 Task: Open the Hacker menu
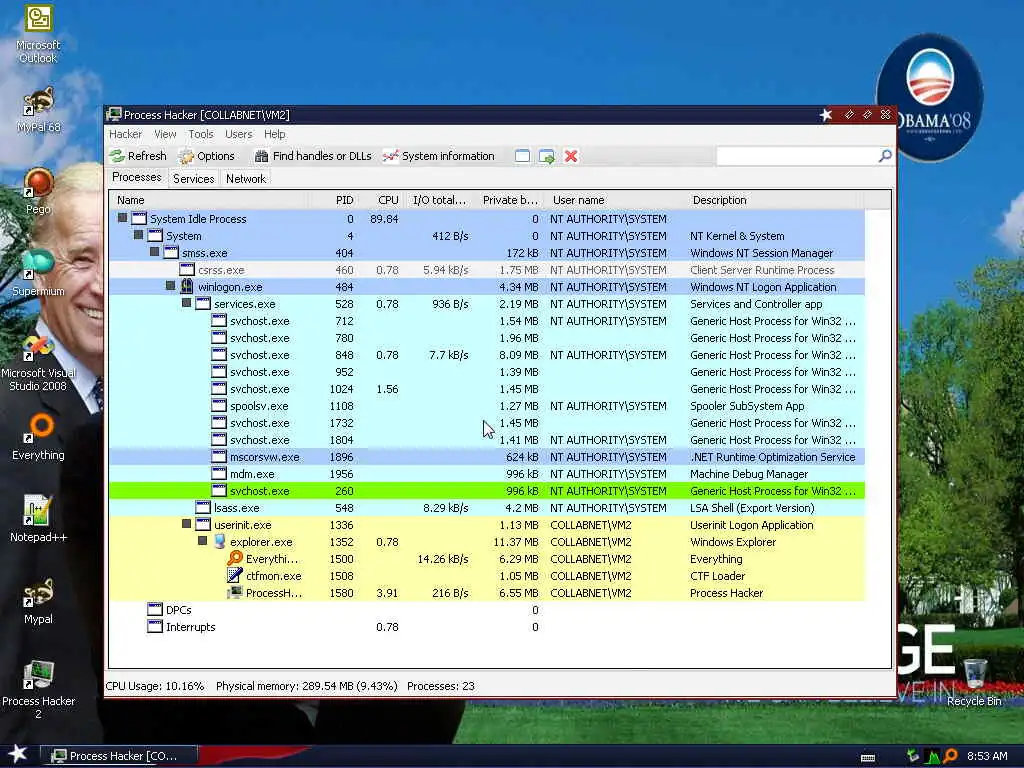tap(125, 134)
